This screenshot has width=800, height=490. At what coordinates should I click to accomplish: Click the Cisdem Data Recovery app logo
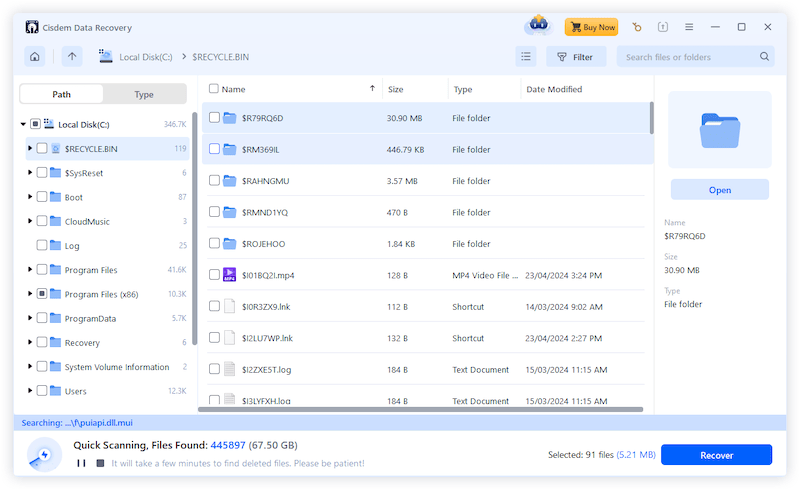32,27
